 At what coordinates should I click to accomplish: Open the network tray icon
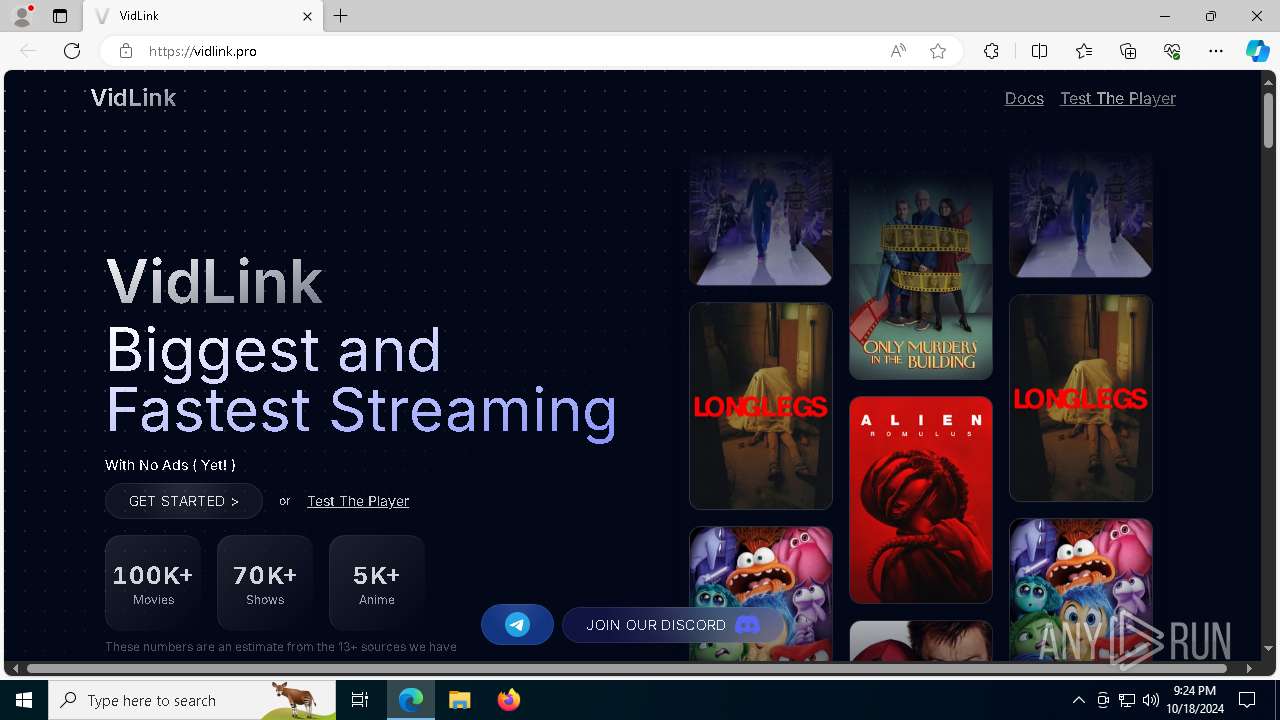1127,700
